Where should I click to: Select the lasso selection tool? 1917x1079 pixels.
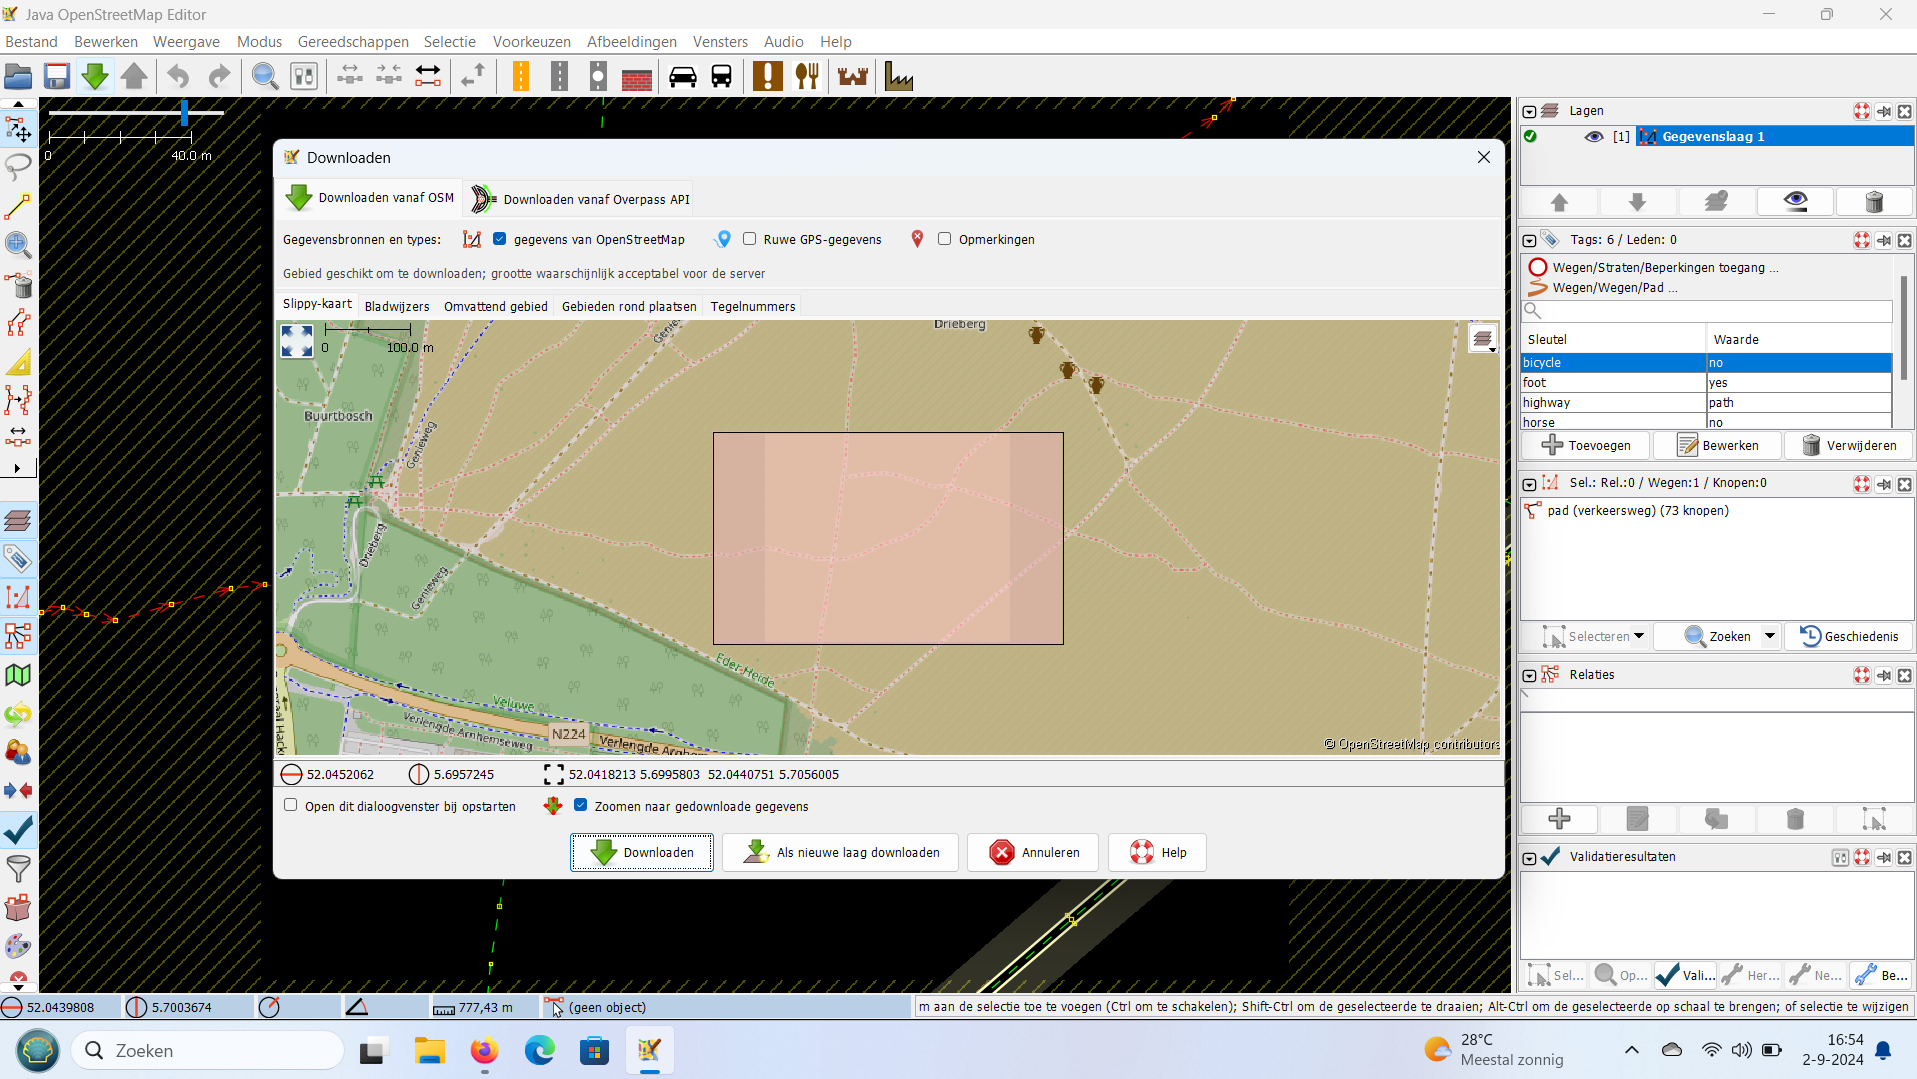[x=18, y=167]
